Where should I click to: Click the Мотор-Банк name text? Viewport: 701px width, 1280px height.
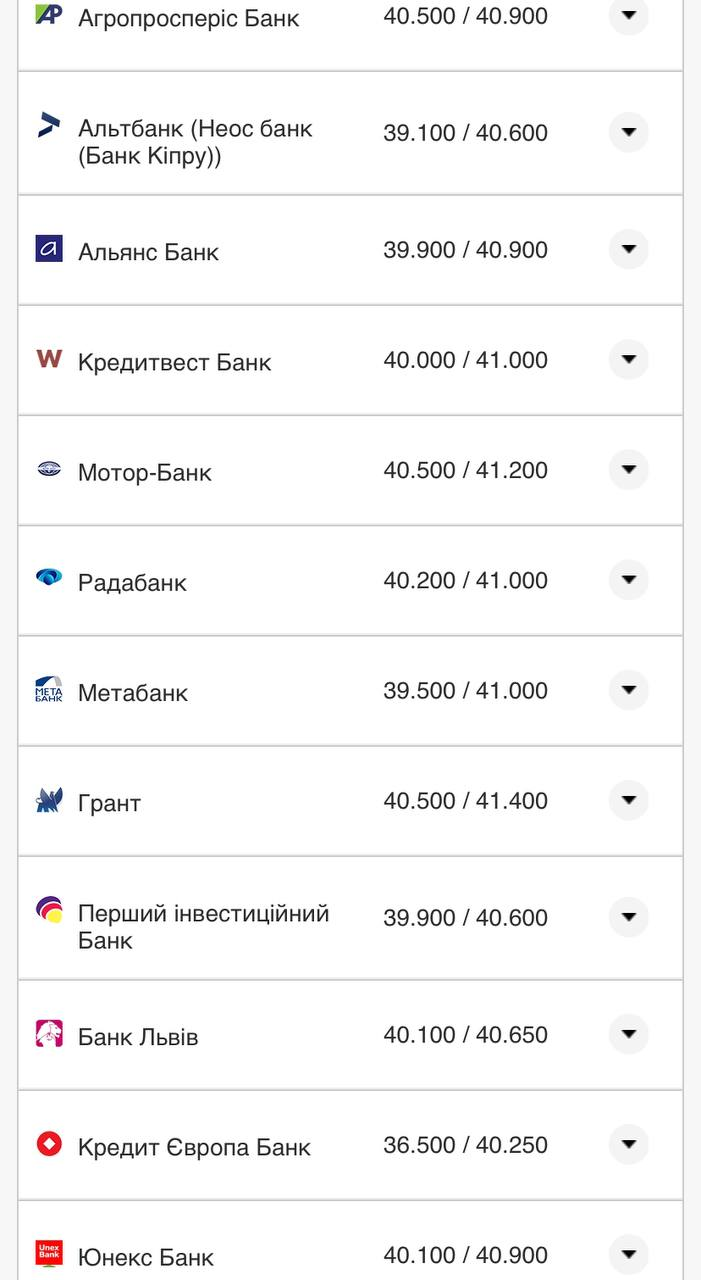point(145,472)
